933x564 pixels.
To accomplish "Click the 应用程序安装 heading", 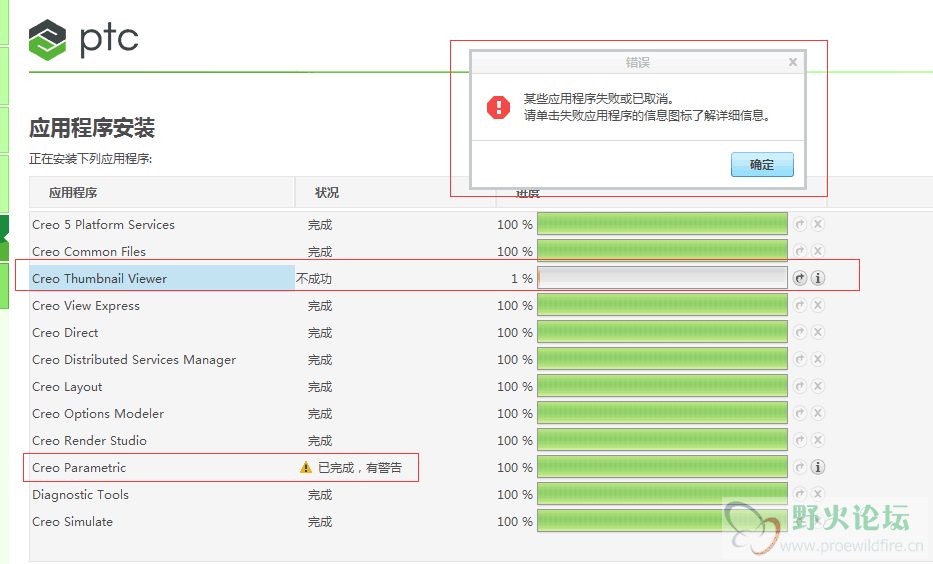I will [x=92, y=128].
